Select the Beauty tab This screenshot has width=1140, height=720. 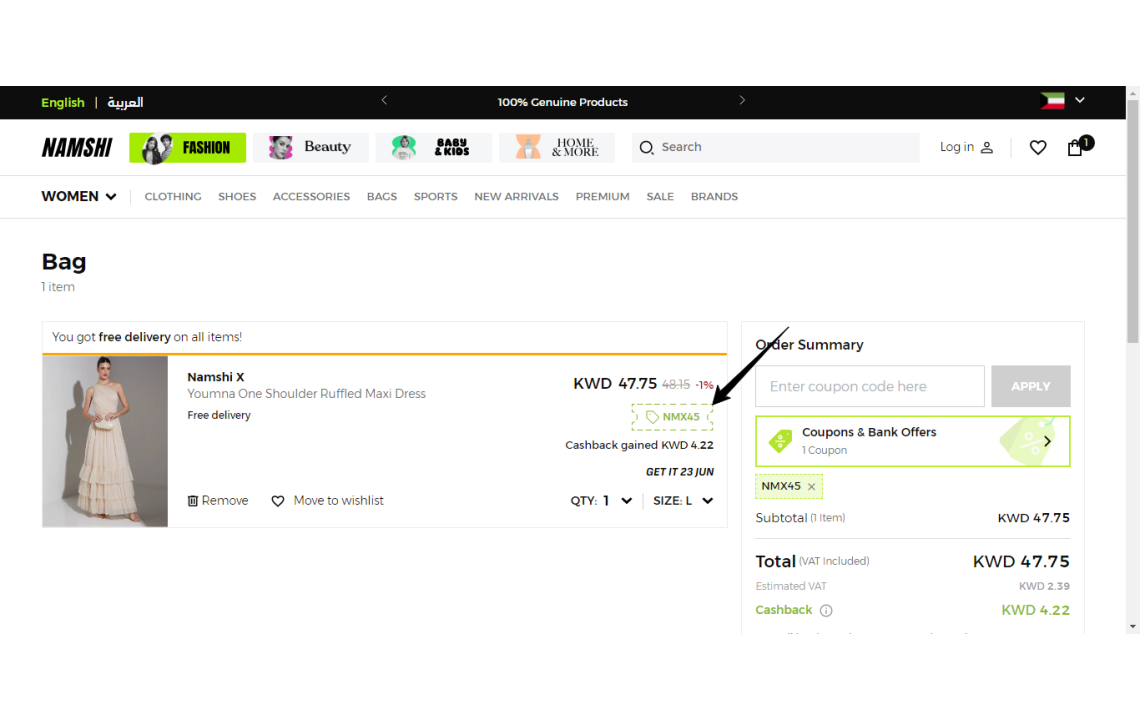pos(310,148)
